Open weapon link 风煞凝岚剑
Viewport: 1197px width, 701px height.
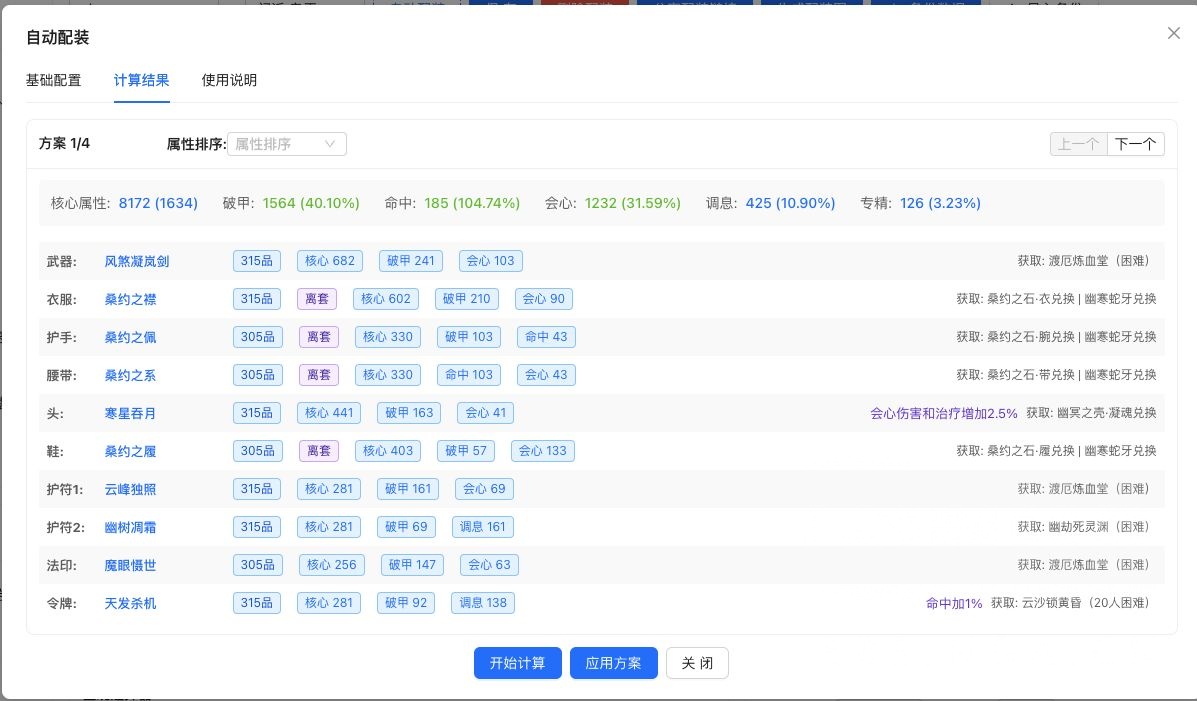[x=137, y=262]
